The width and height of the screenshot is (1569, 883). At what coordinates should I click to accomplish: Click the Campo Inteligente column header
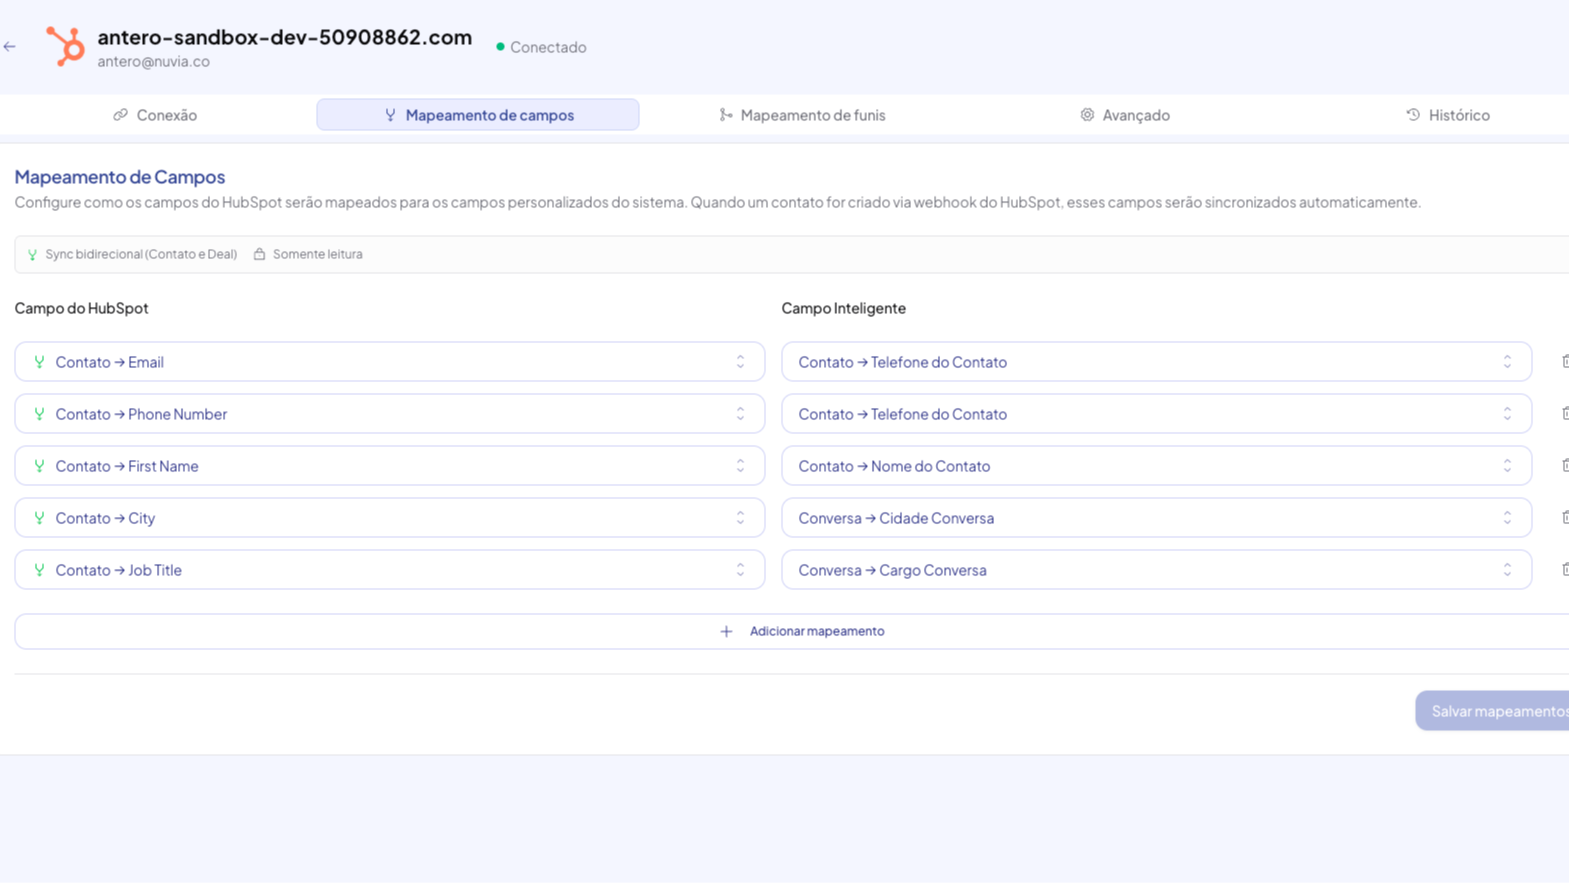pos(844,308)
